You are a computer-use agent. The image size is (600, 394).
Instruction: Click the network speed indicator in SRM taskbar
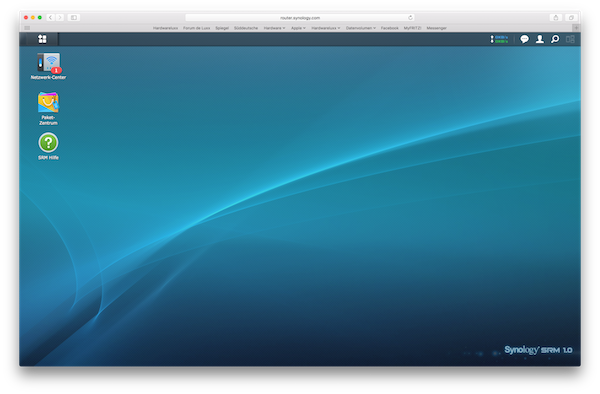click(499, 39)
